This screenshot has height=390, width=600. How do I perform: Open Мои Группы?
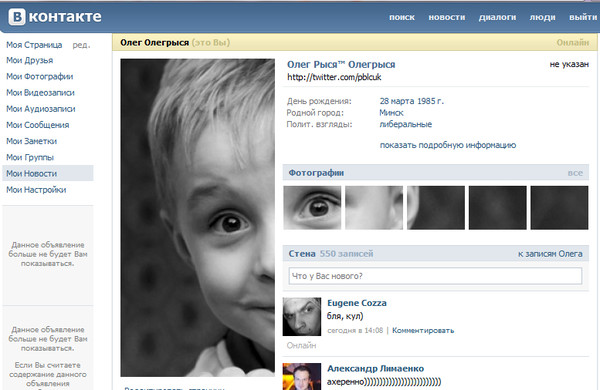click(x=30, y=157)
